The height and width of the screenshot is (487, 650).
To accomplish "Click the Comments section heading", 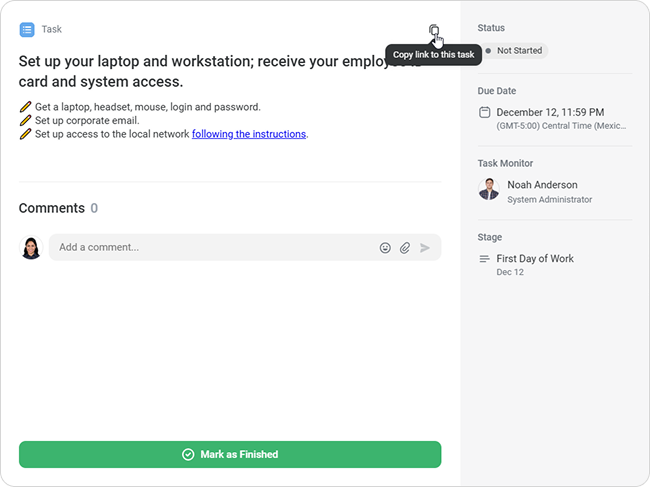I will click(52, 208).
